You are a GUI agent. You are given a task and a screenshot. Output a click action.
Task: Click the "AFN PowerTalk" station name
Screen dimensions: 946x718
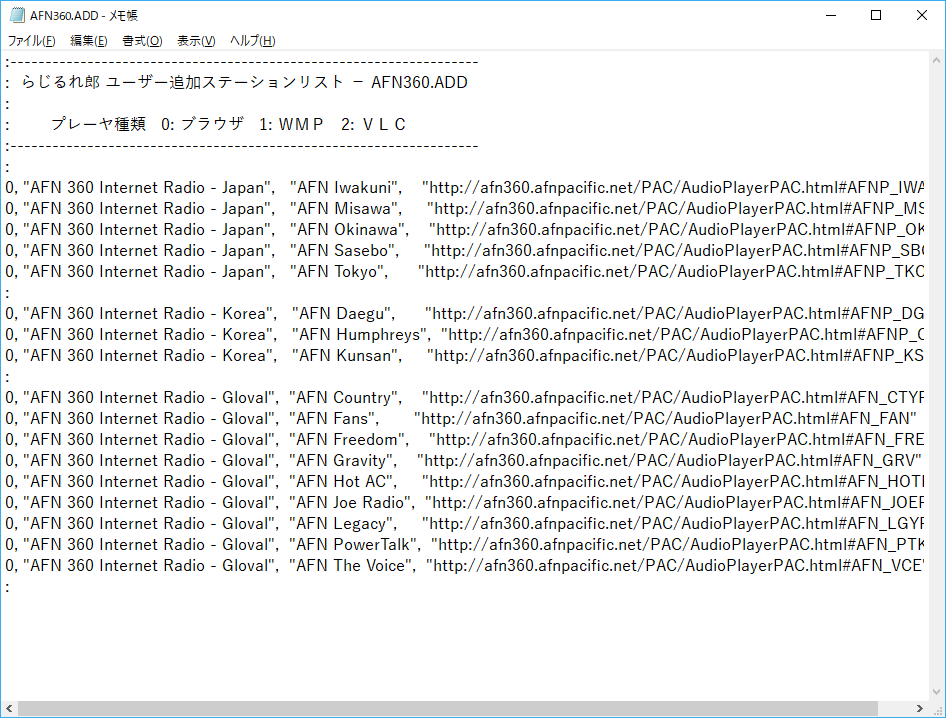click(354, 545)
